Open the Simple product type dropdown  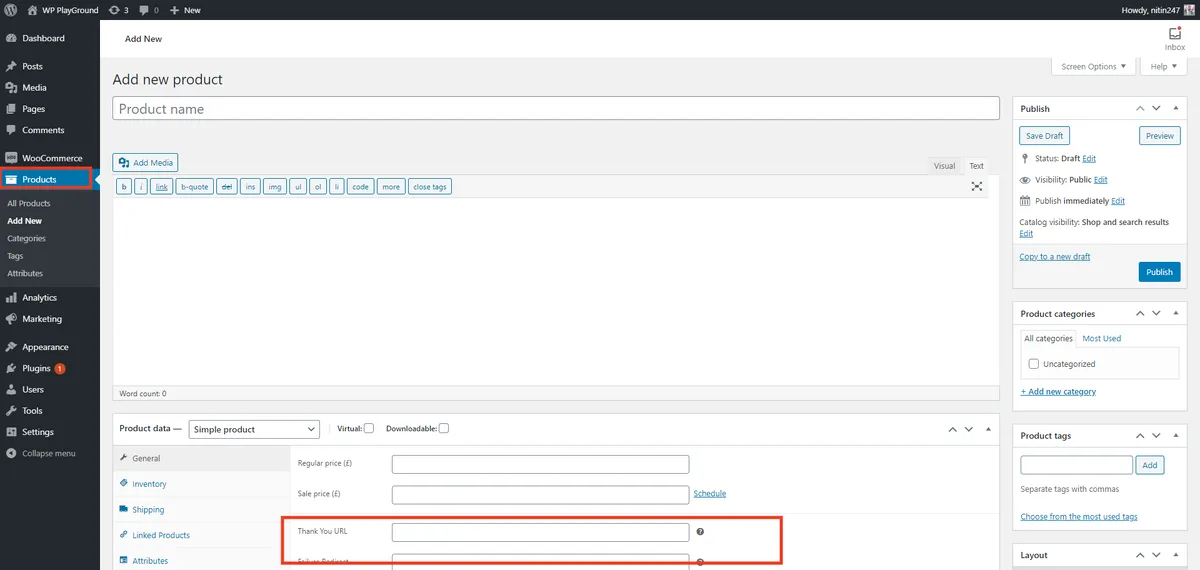click(254, 429)
